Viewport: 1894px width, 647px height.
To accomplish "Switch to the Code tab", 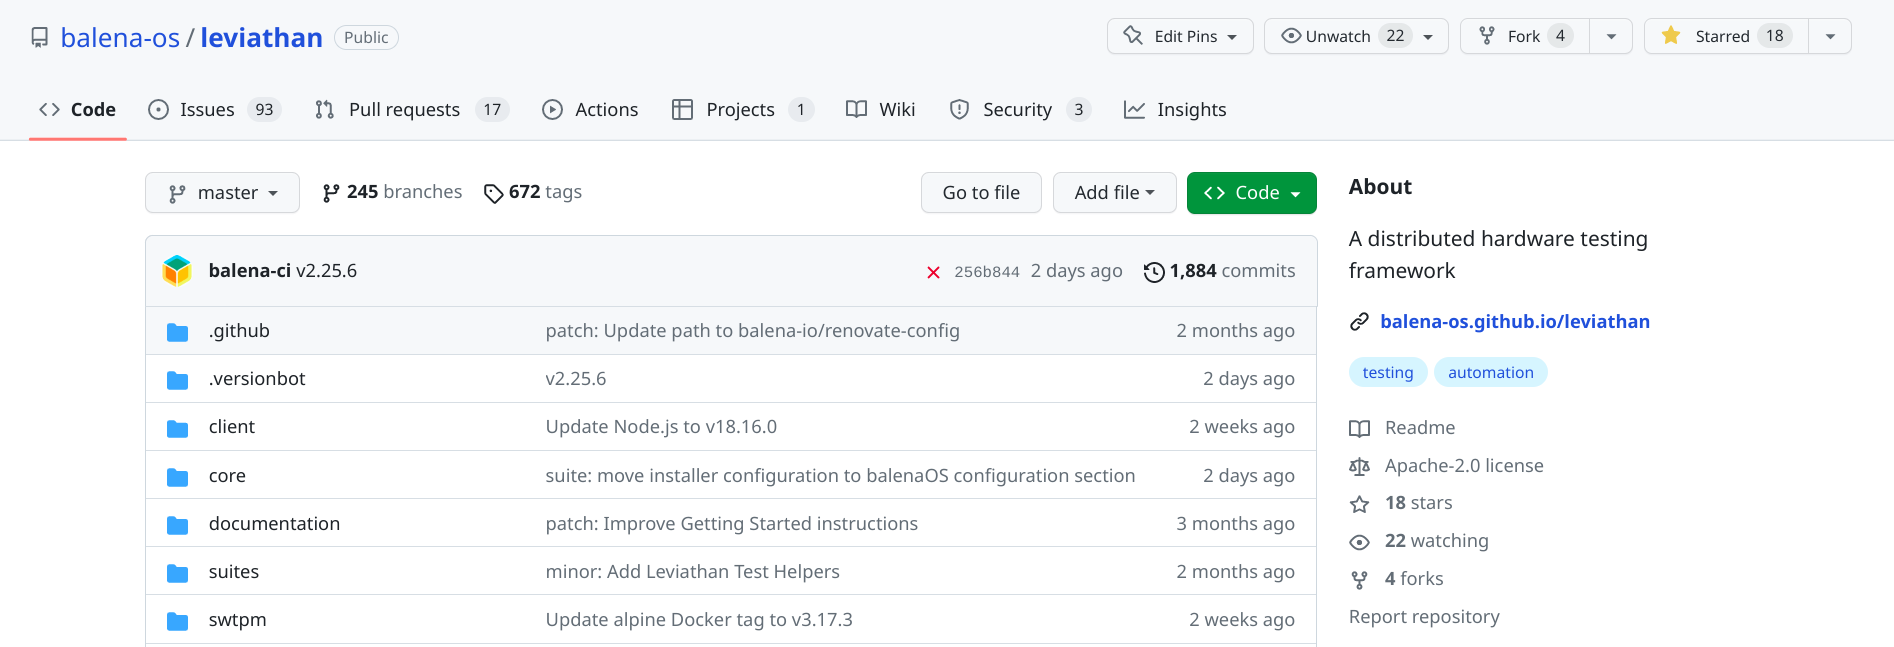I will (78, 110).
